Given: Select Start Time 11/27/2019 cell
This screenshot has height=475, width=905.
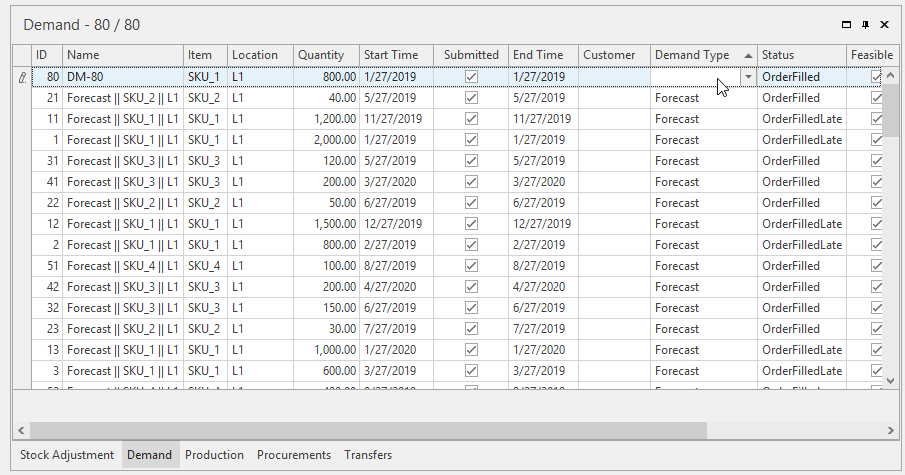Looking at the screenshot, I should (396, 119).
